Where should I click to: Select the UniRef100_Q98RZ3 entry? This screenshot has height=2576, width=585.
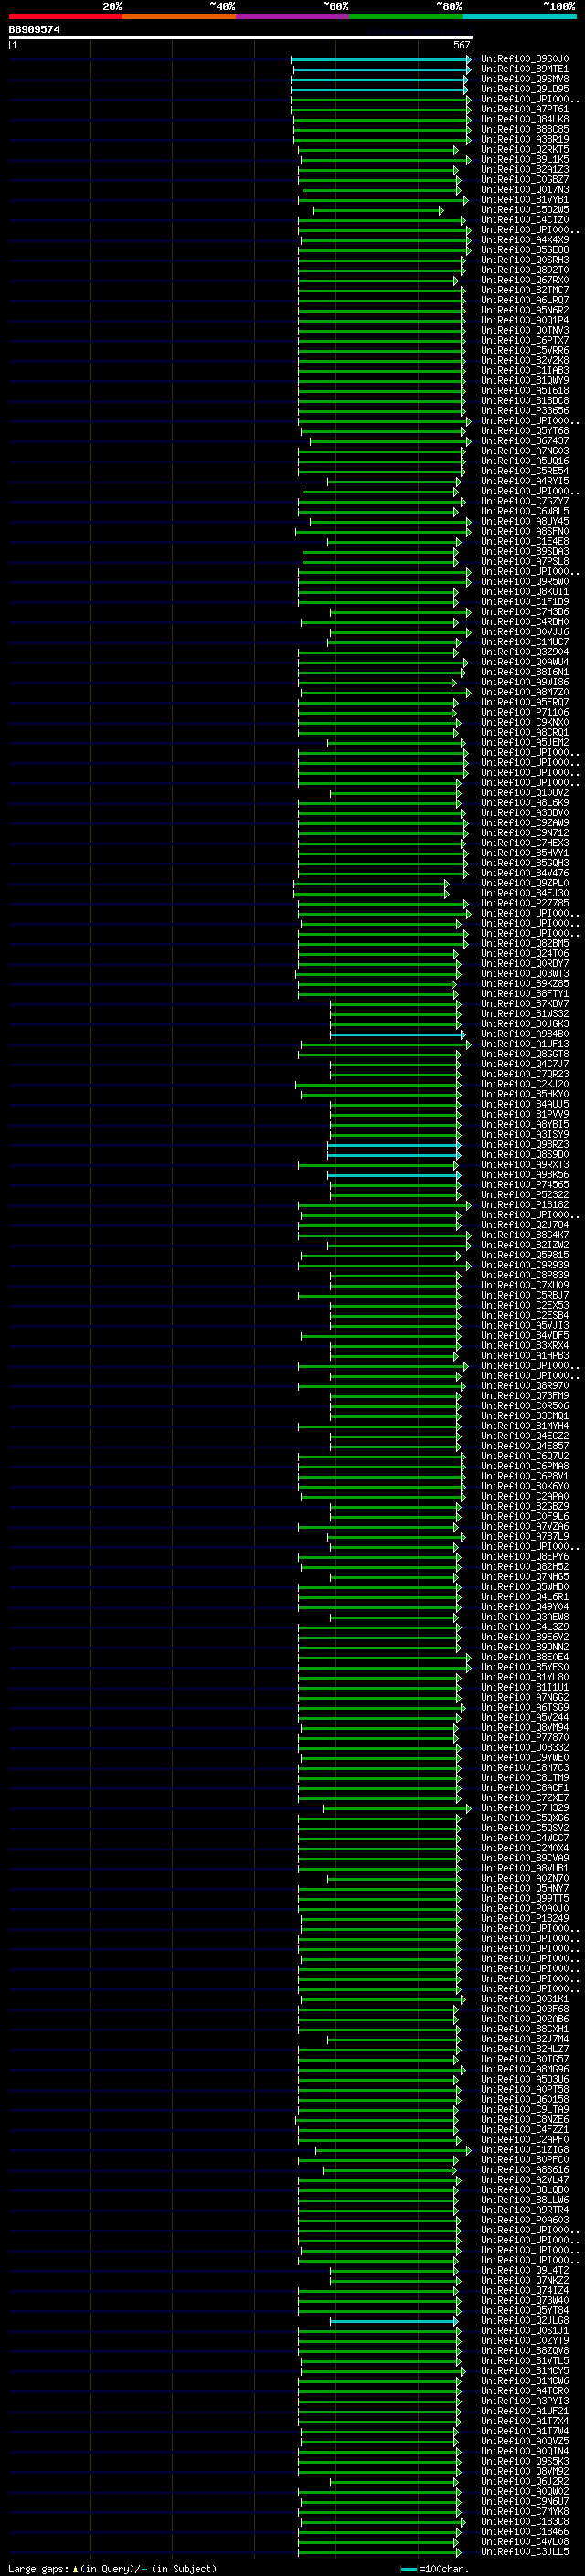525,1144
